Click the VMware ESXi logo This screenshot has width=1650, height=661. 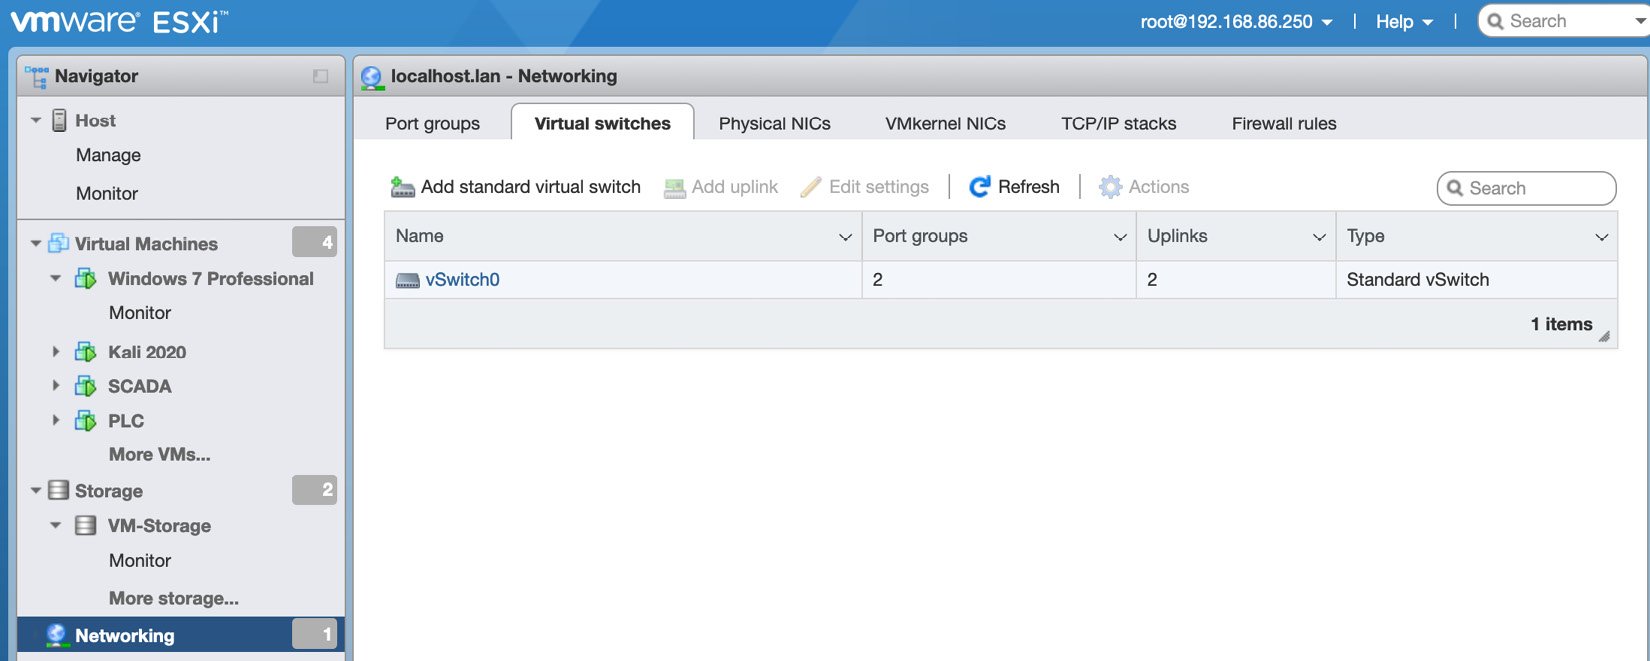pos(119,21)
